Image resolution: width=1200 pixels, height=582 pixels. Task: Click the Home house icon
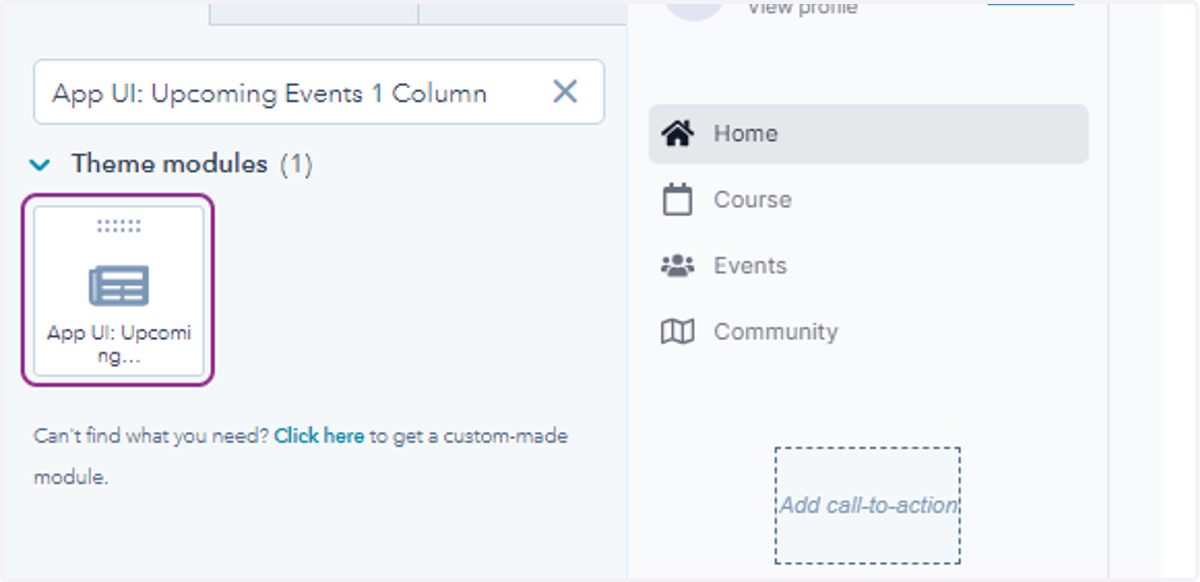(678, 133)
